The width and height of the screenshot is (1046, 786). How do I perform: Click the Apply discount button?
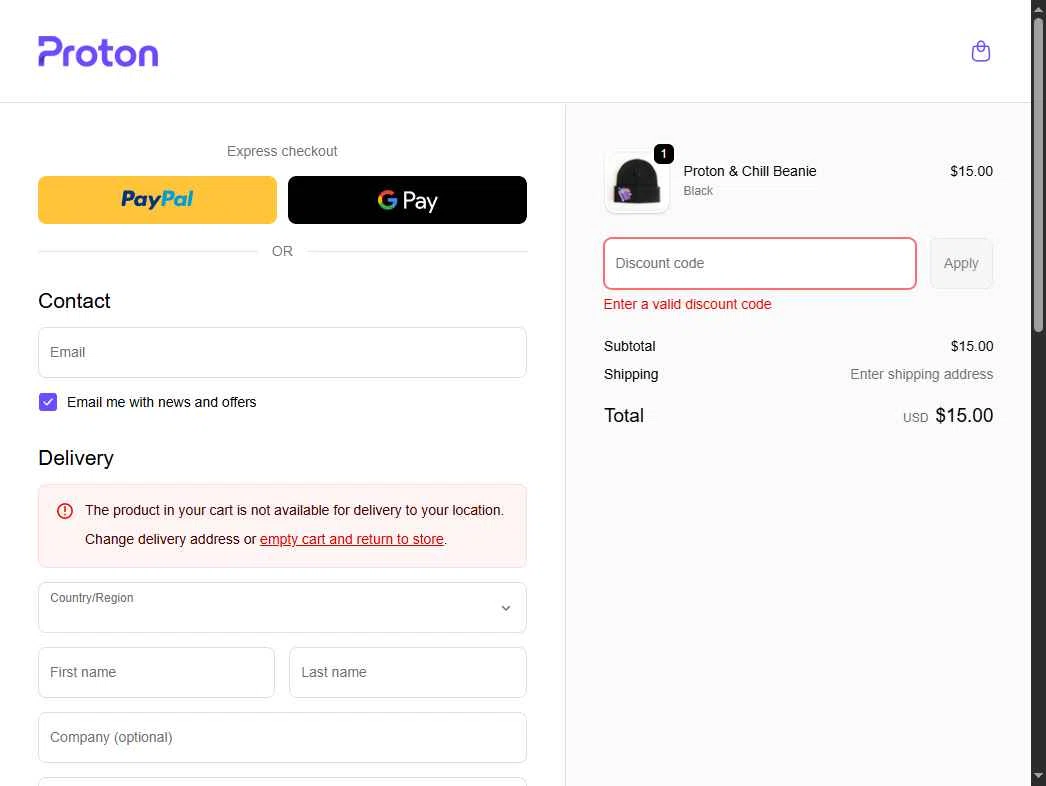click(961, 263)
